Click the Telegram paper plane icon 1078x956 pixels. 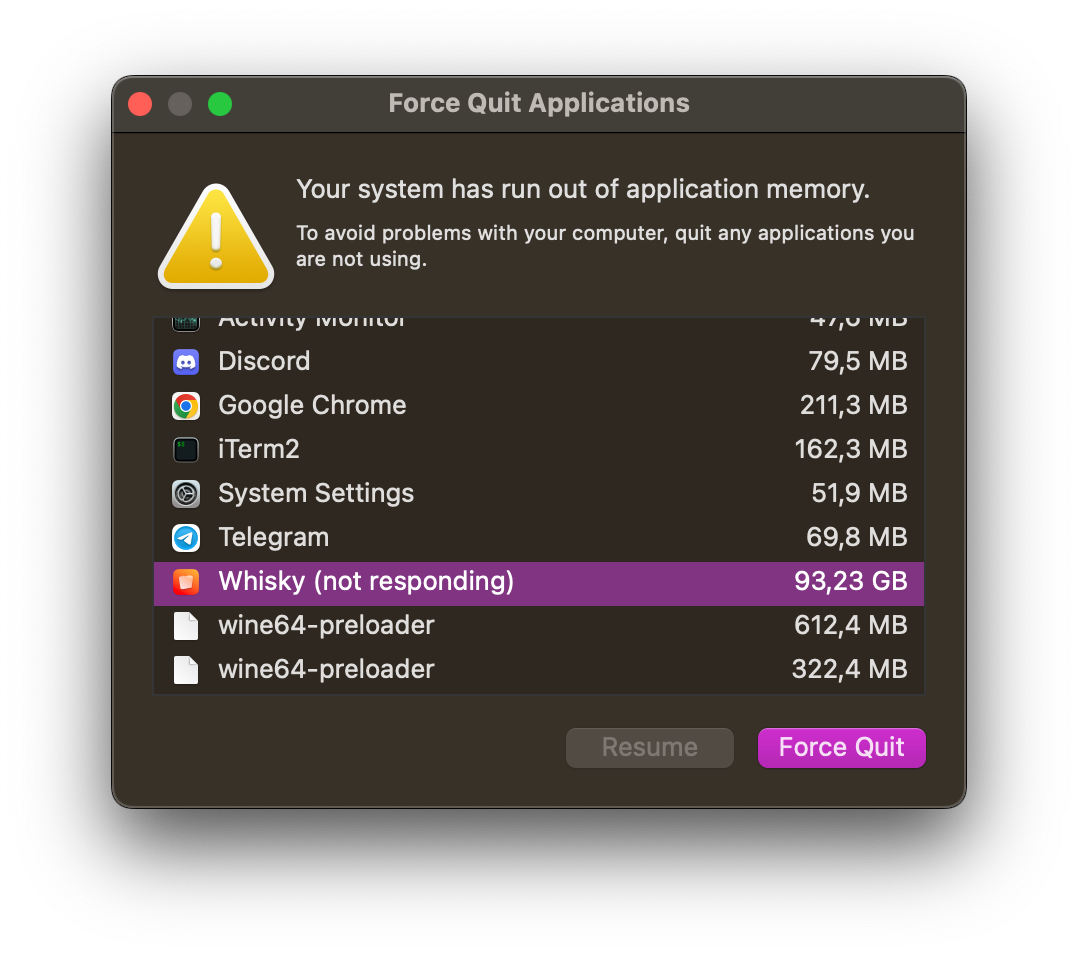(186, 538)
